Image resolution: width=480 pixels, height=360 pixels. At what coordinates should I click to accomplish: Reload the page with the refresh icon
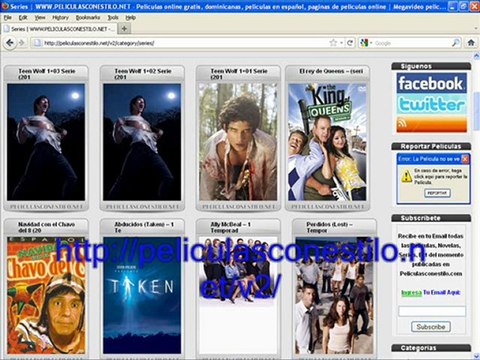point(350,43)
